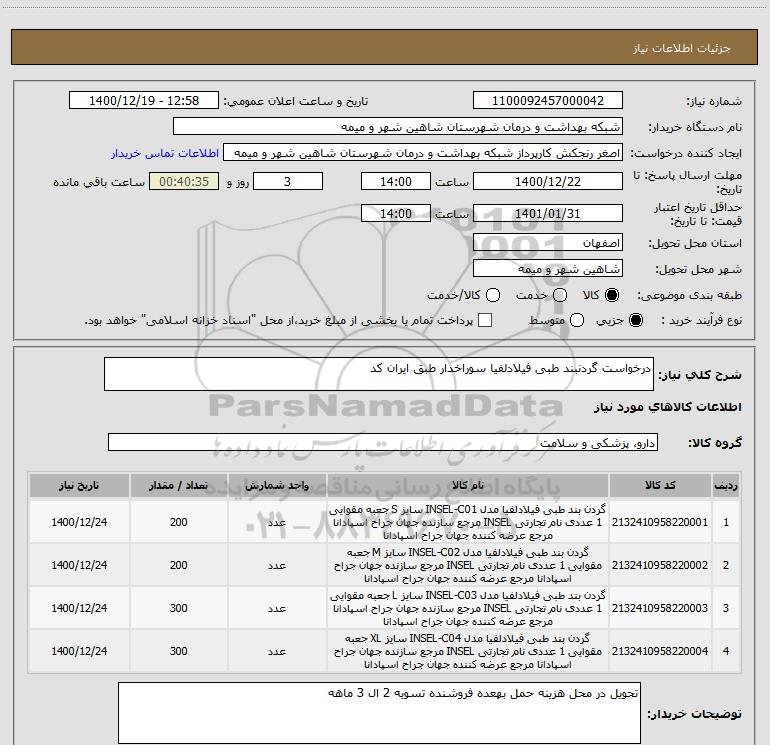Image resolution: width=770 pixels, height=745 pixels.
Task: Click the unit عدد in row 2
Action: click(277, 565)
